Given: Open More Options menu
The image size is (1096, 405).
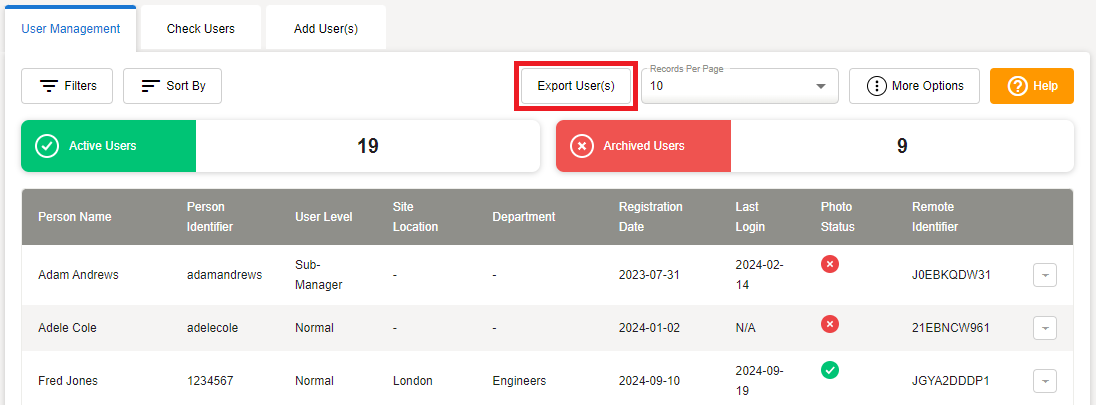Looking at the screenshot, I should [913, 86].
